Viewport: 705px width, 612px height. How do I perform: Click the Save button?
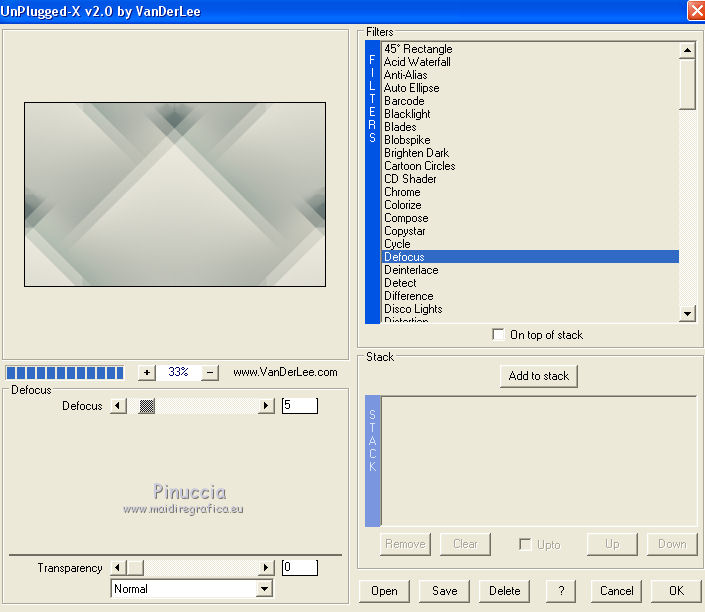[444, 590]
